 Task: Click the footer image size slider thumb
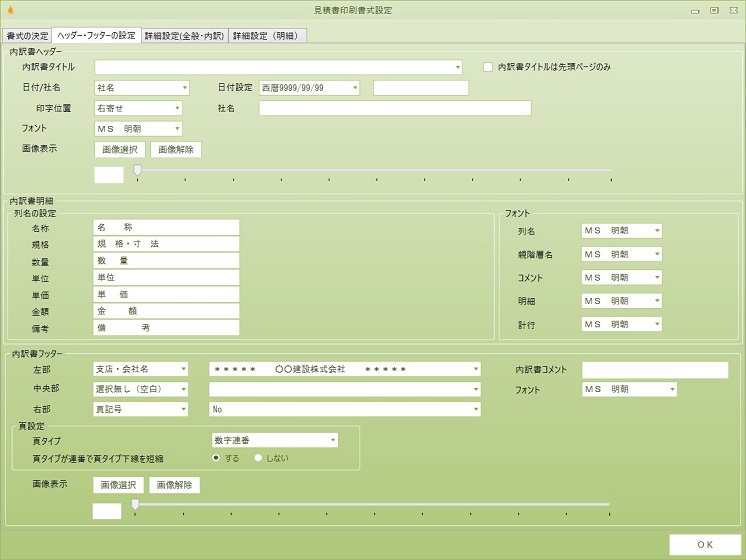[x=135, y=504]
